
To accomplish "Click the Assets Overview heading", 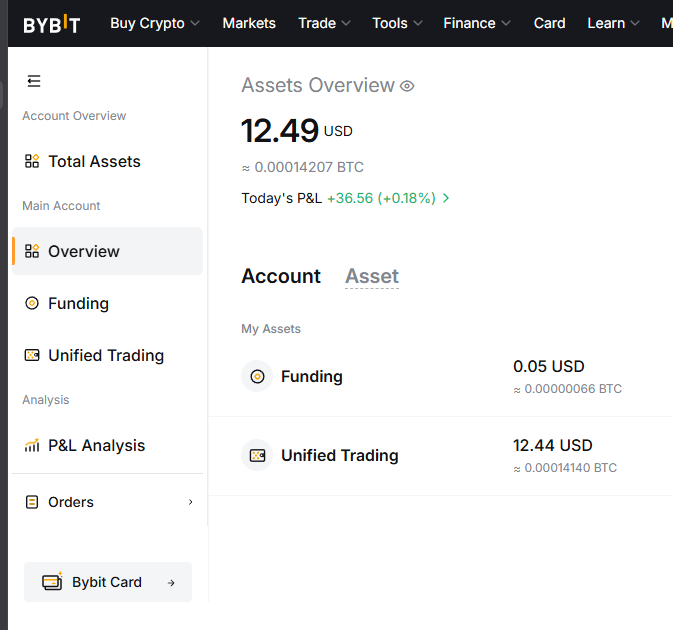I will click(318, 85).
